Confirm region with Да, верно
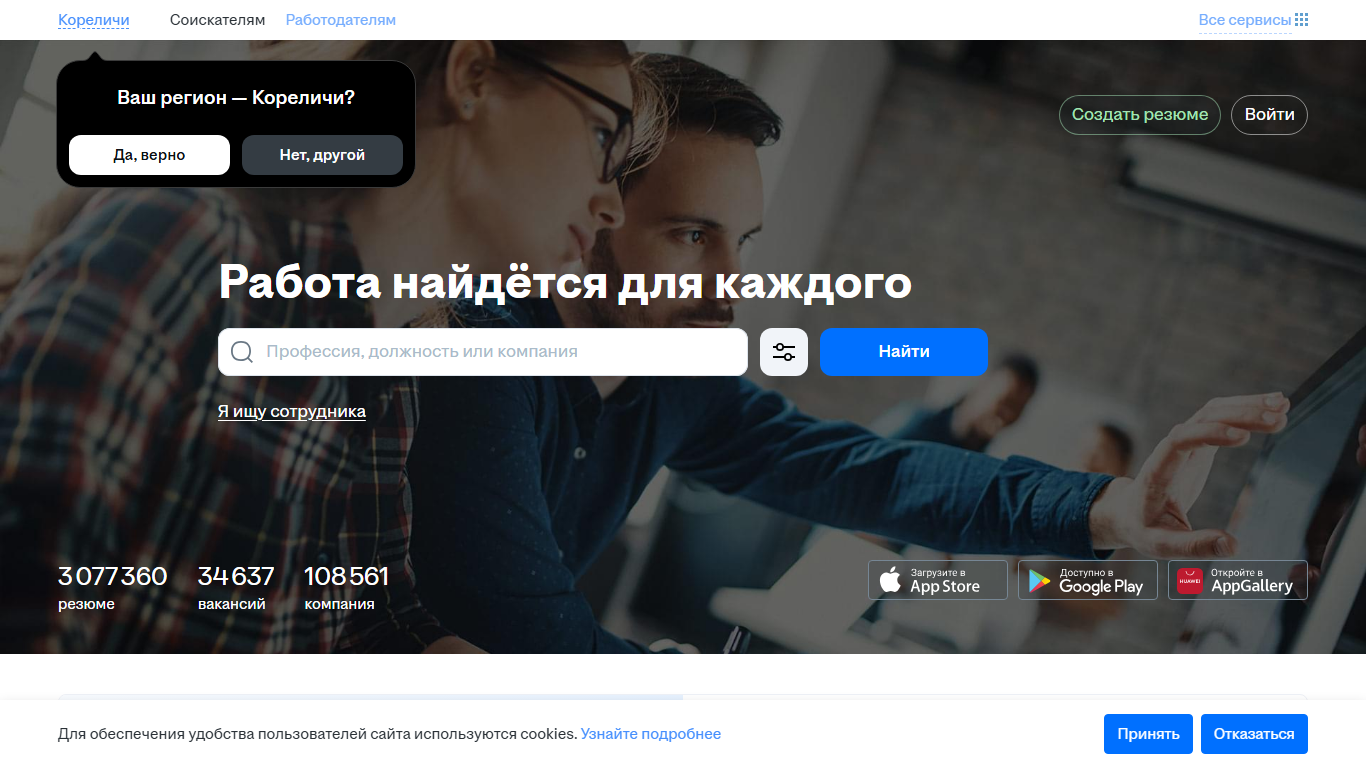Image resolution: width=1366 pixels, height=768 pixels. click(x=149, y=155)
